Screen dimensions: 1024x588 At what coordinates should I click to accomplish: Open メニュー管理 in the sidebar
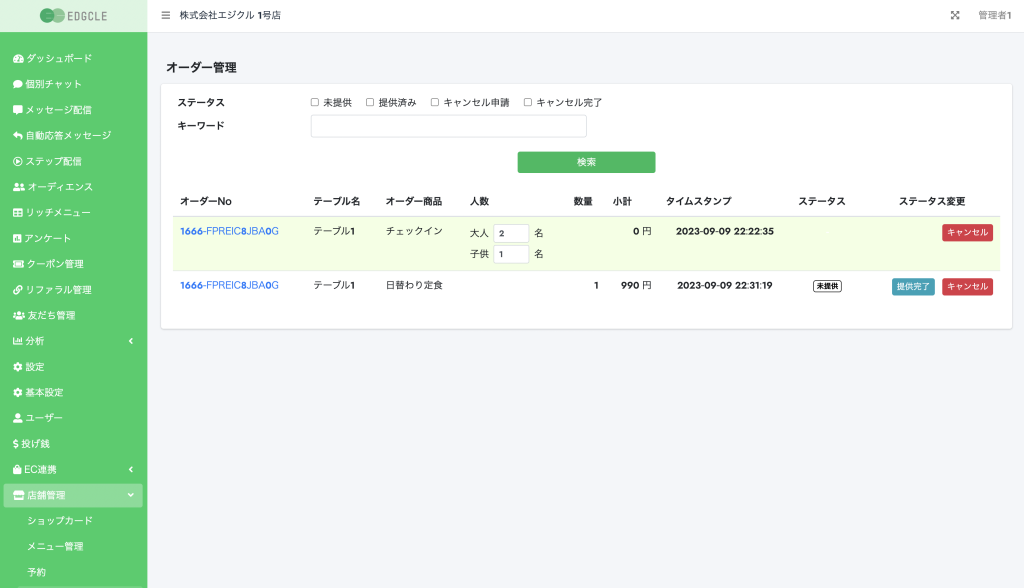pyautogui.click(x=55, y=546)
